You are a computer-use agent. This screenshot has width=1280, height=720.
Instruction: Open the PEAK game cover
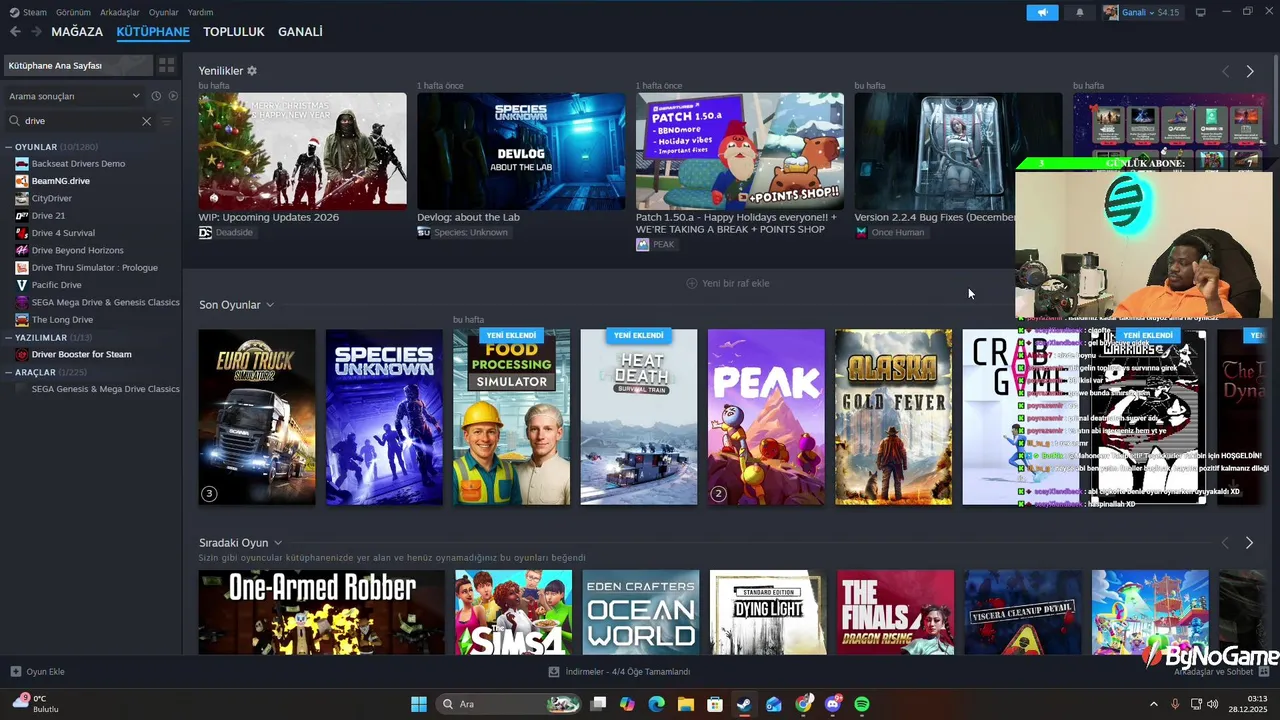[766, 417]
